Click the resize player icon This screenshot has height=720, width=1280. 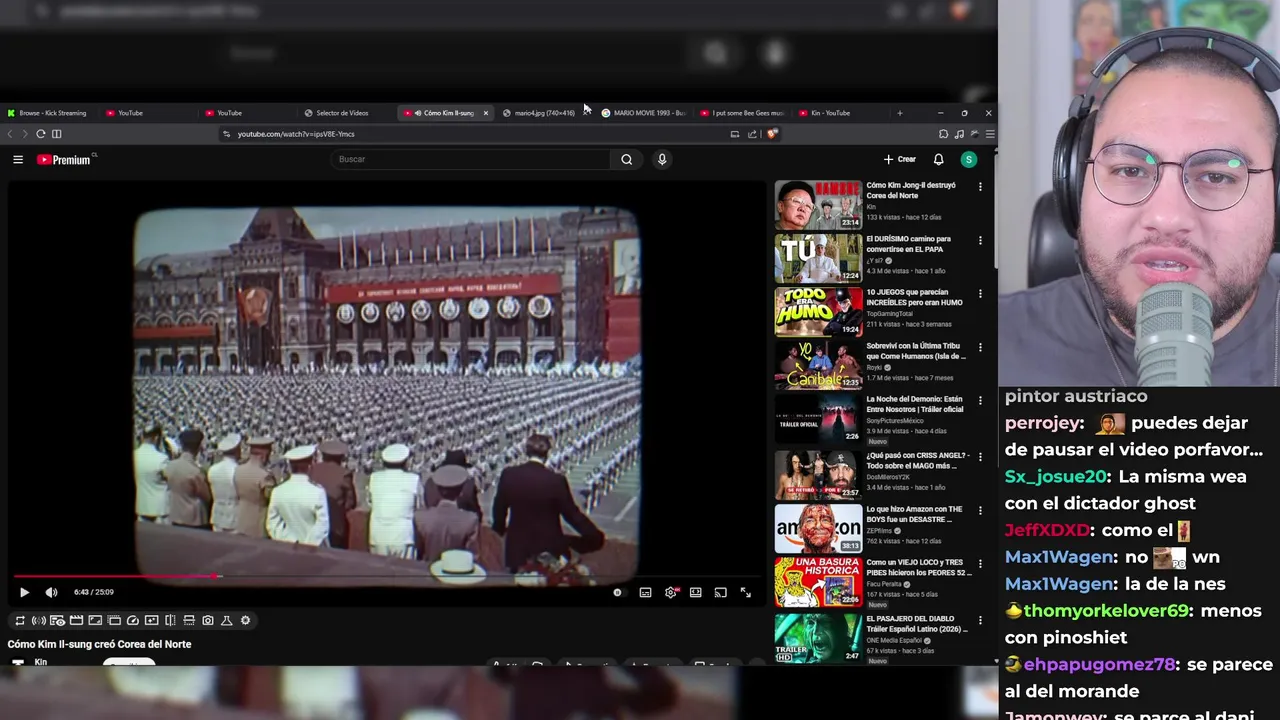pyautogui.click(x=95, y=620)
